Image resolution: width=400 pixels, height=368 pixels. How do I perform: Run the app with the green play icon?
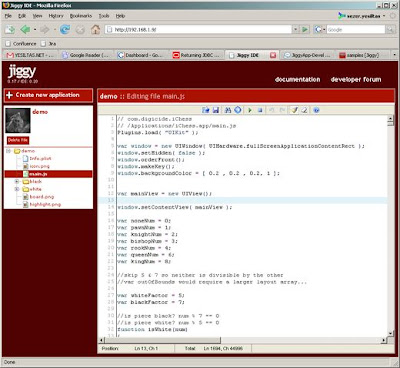(250, 110)
